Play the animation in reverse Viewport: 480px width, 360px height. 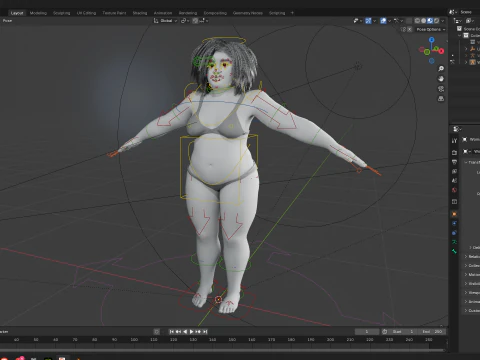point(185,332)
